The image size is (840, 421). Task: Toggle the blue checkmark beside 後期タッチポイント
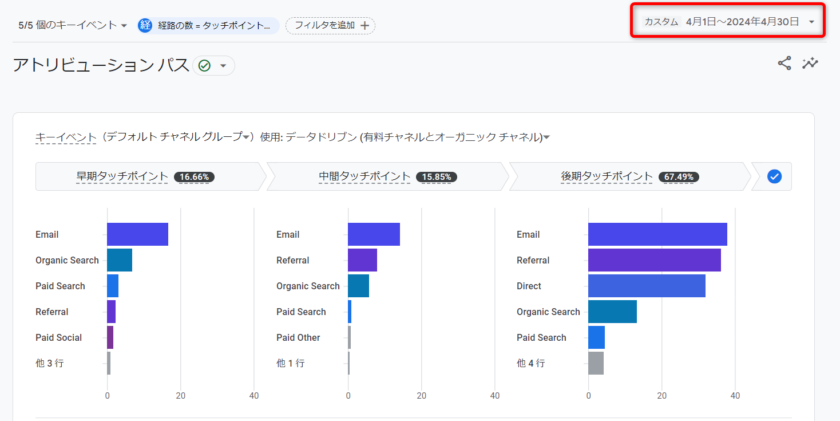774,177
